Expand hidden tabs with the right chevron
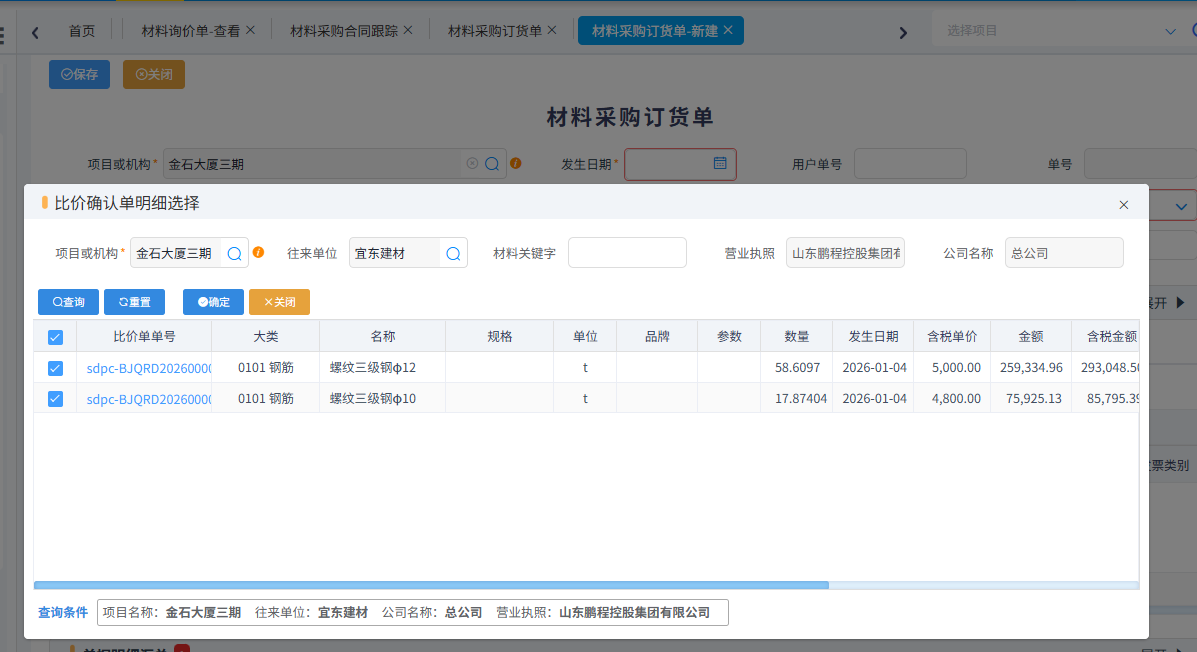Screen dimensions: 1197x652 point(903,31)
